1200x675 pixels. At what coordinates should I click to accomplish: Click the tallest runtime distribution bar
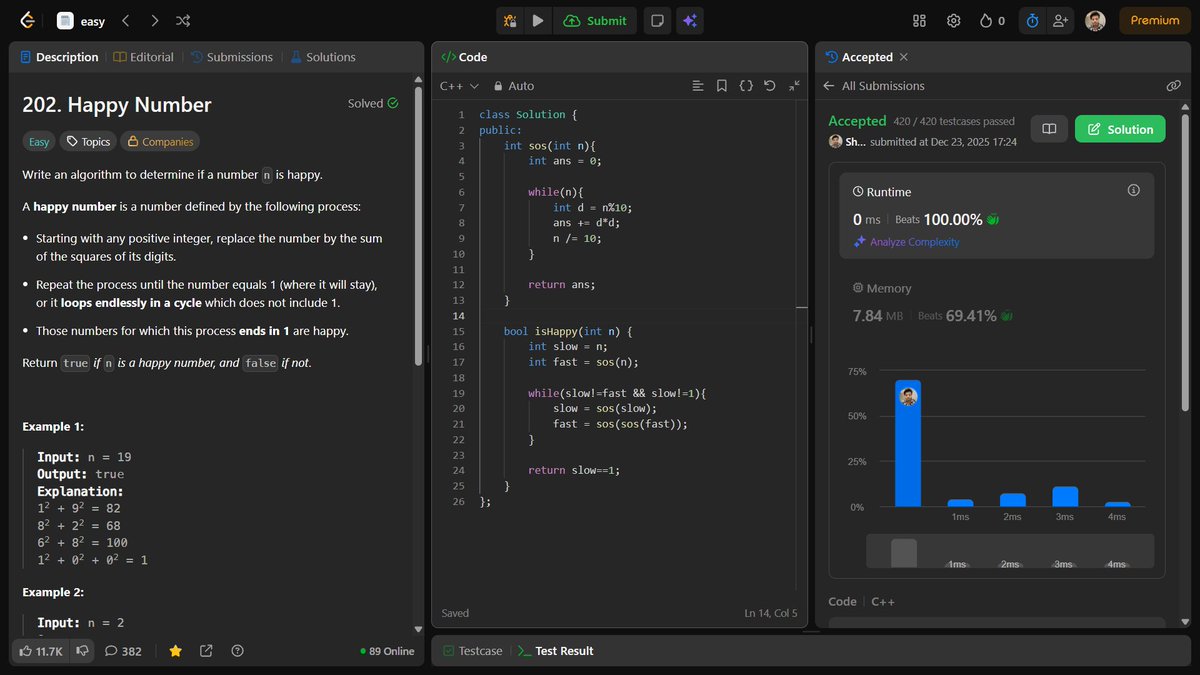pos(908,443)
